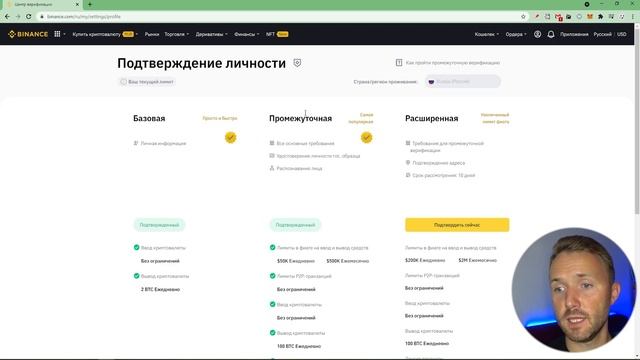Click Подтвержденный badge under Промежуточная
Image resolution: width=640 pixels, height=360 pixels.
[295, 225]
